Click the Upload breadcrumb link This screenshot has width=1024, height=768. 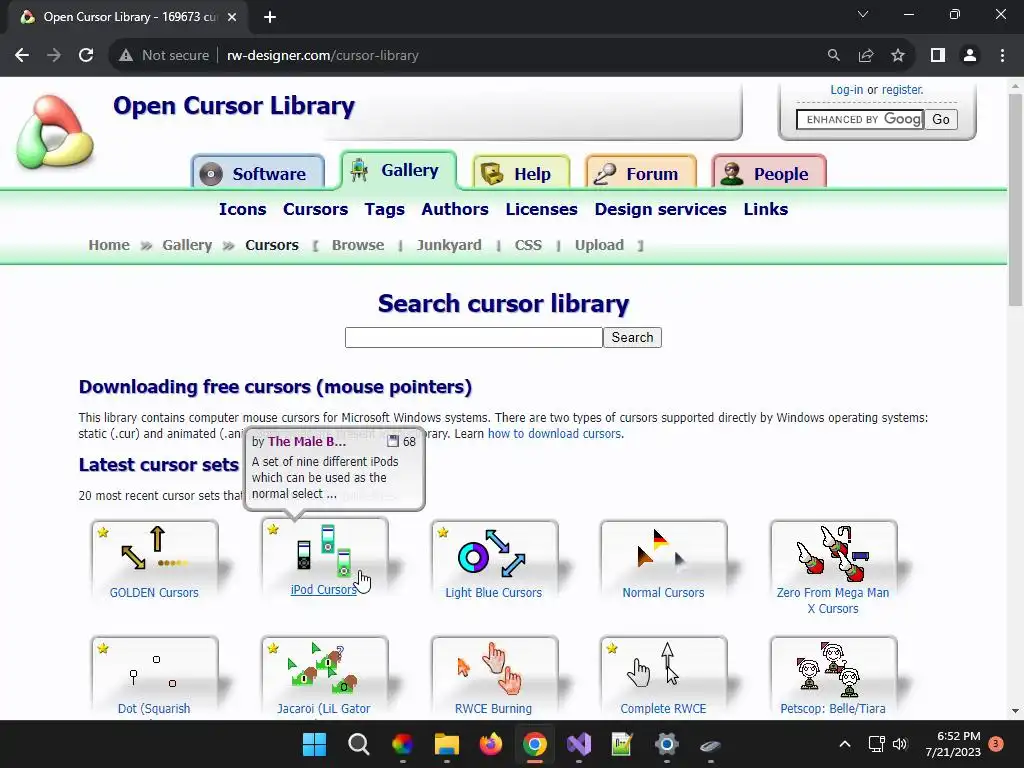pos(599,245)
